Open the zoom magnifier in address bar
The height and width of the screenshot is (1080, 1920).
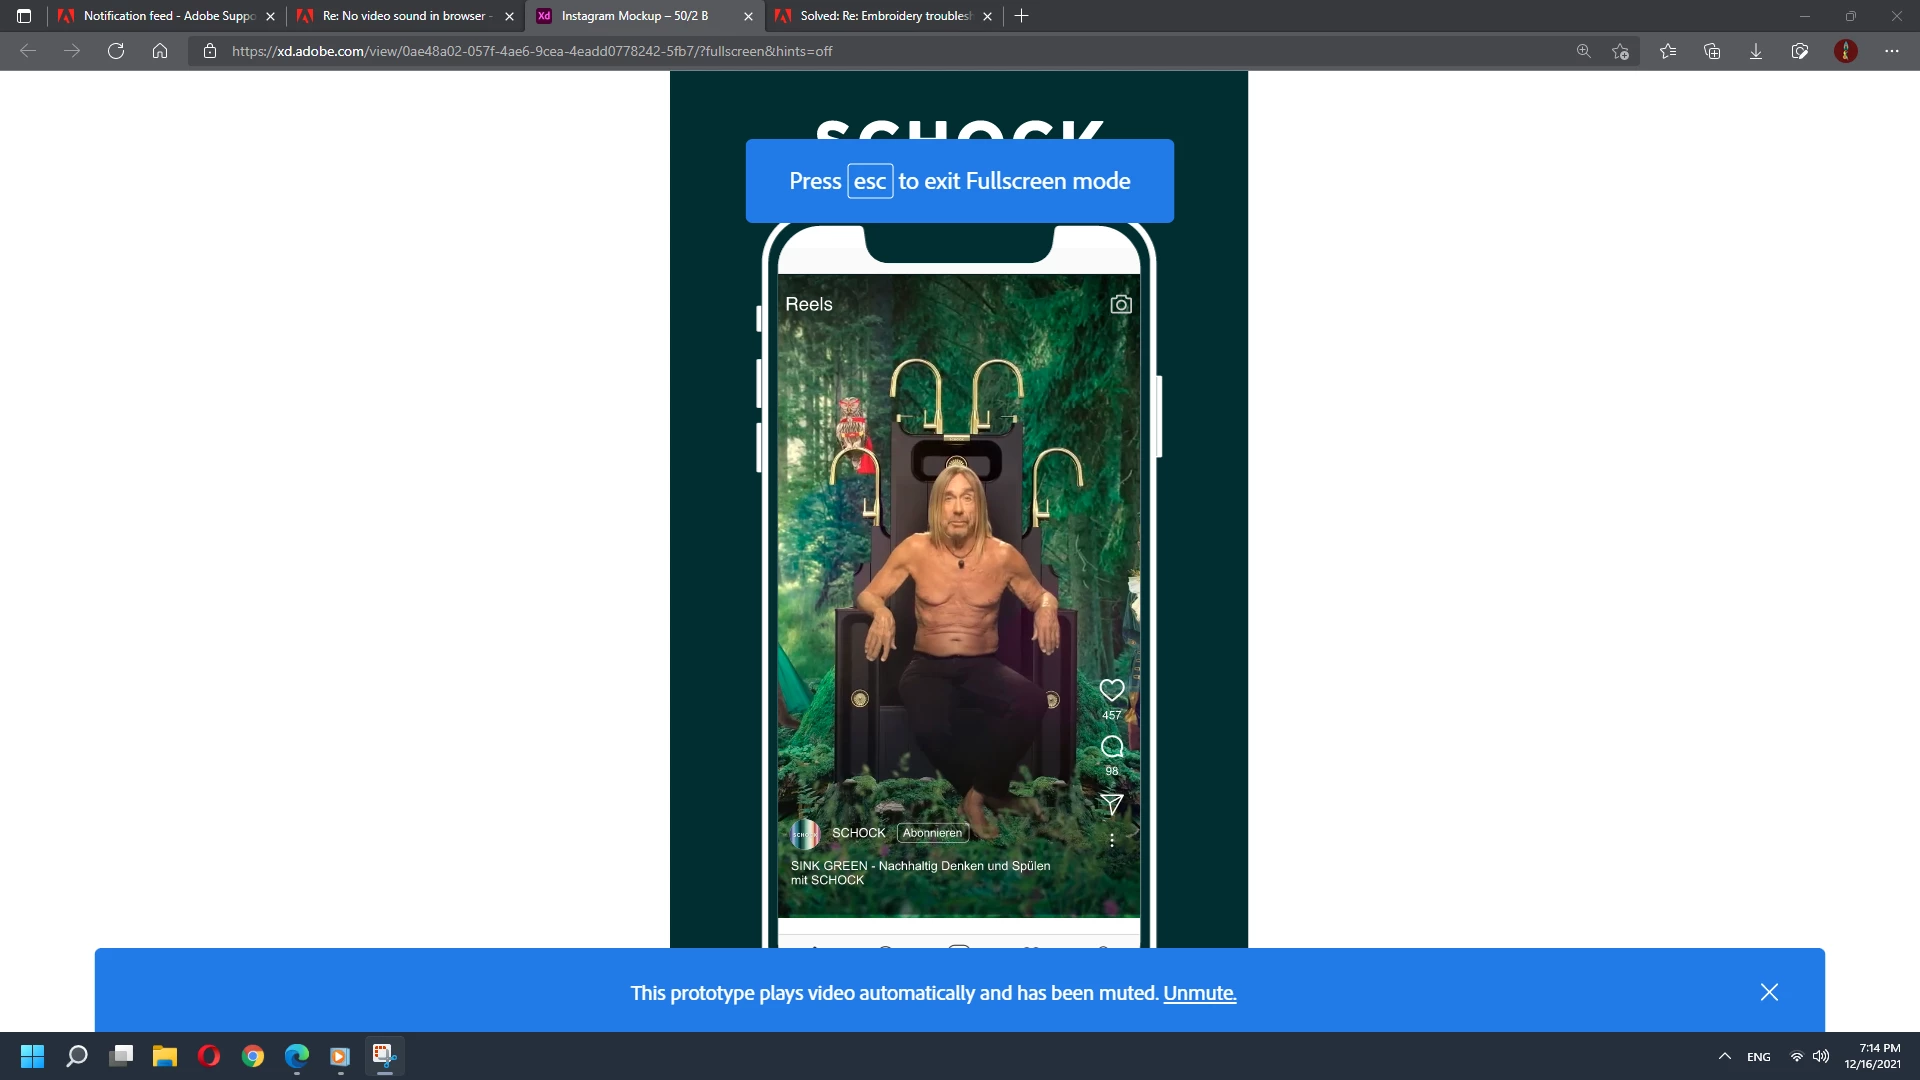click(1583, 51)
